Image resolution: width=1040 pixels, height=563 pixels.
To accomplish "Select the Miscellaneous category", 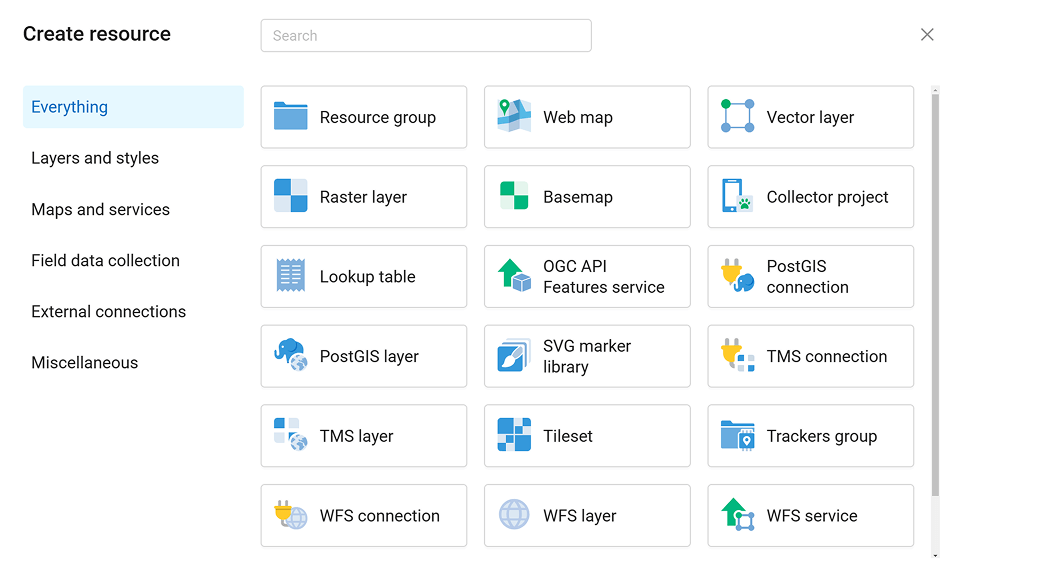I will (84, 362).
